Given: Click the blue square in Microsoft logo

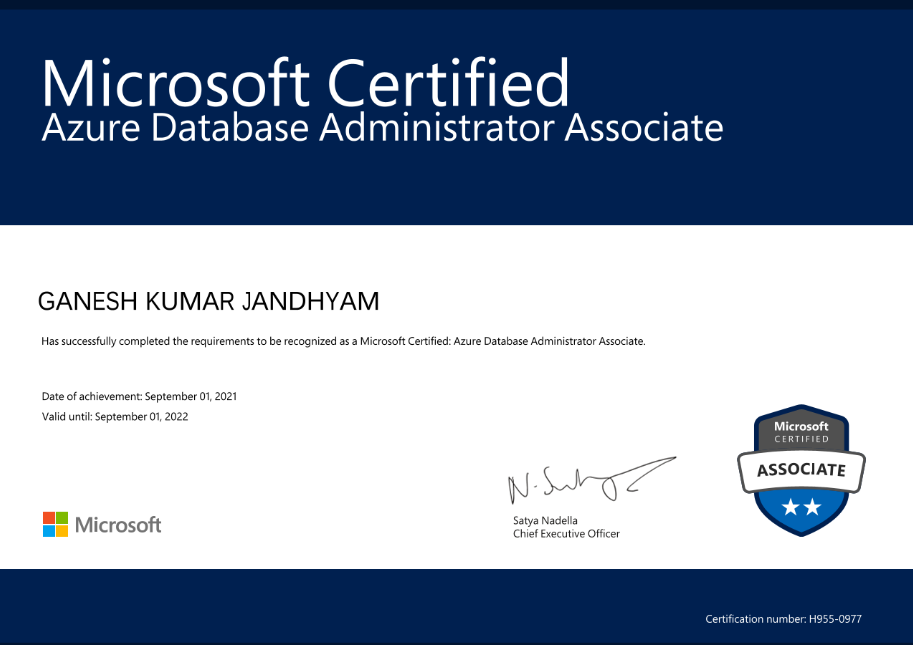Looking at the screenshot, I should 49,531.
